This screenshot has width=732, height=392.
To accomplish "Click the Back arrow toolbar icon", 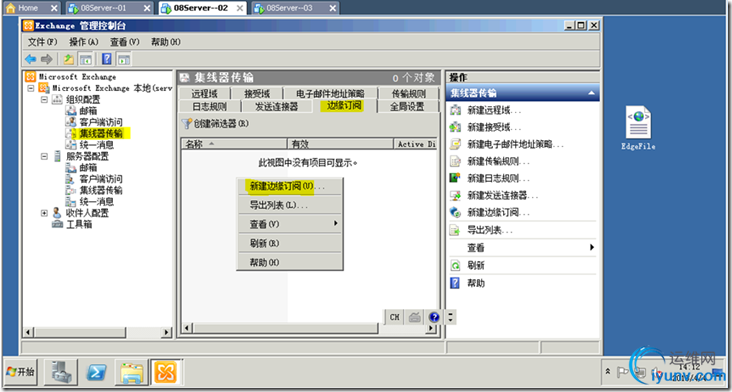I will pyautogui.click(x=30, y=59).
